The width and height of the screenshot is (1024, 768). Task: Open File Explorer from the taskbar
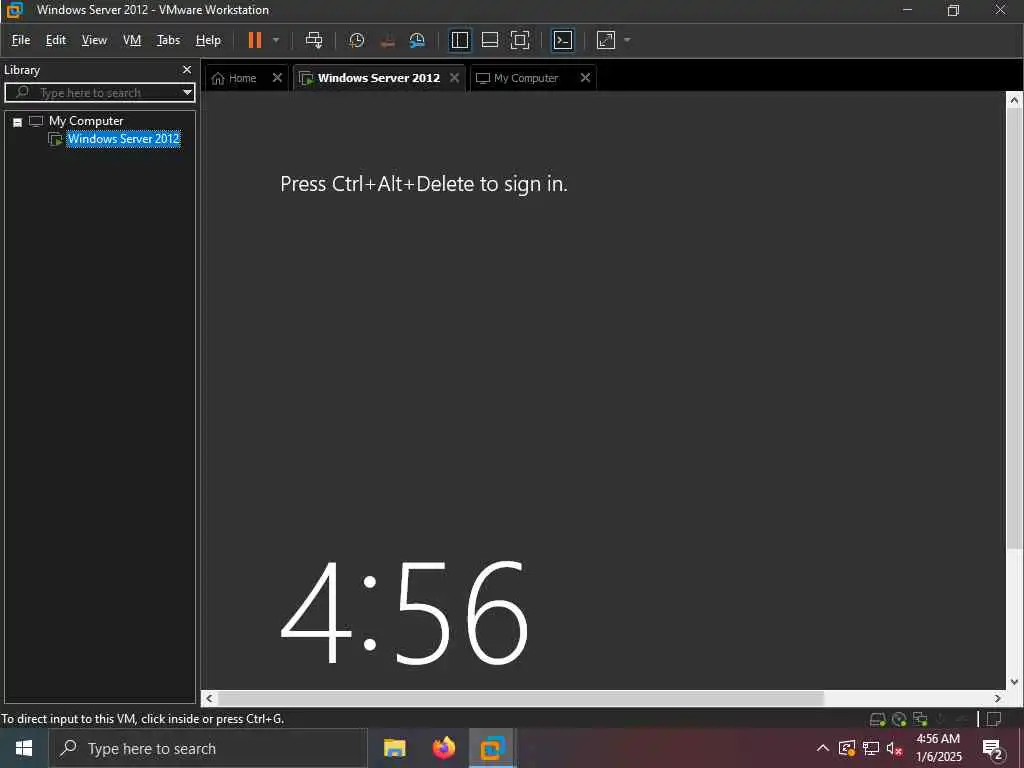(394, 748)
